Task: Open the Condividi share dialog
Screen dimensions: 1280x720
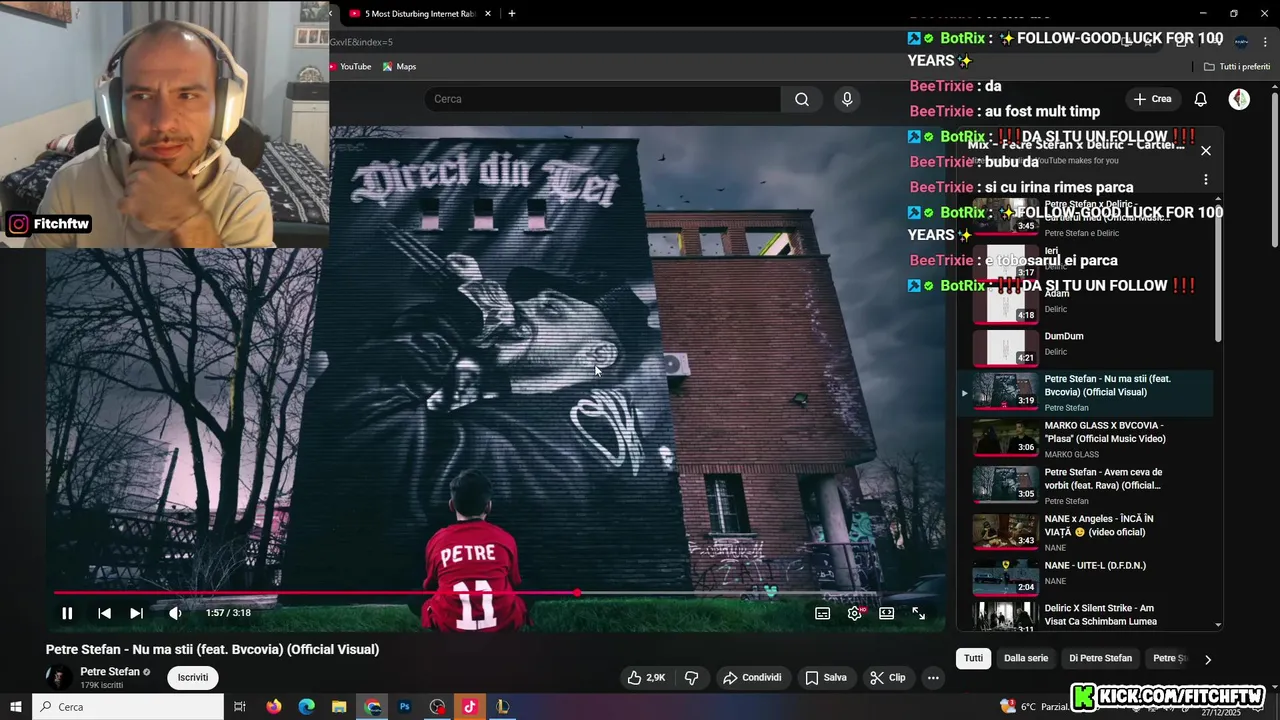Action: pyautogui.click(x=752, y=677)
